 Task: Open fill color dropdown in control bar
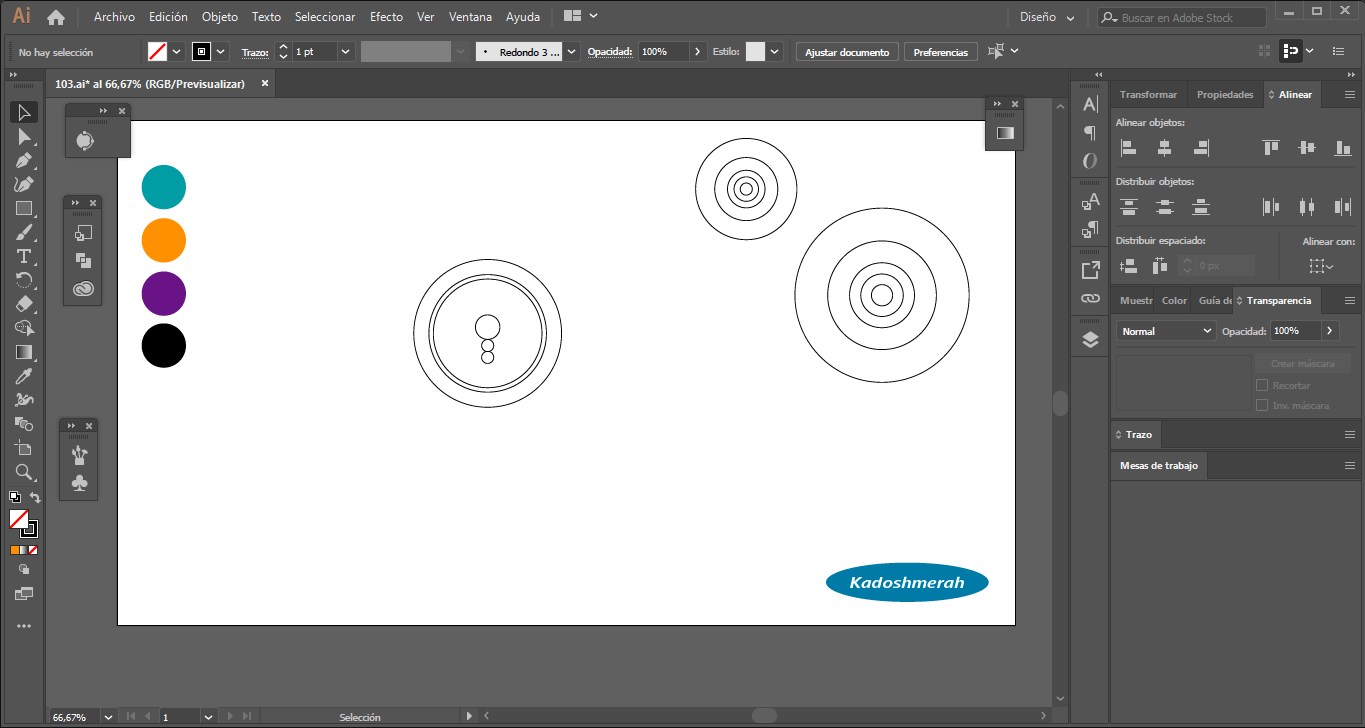pos(177,52)
